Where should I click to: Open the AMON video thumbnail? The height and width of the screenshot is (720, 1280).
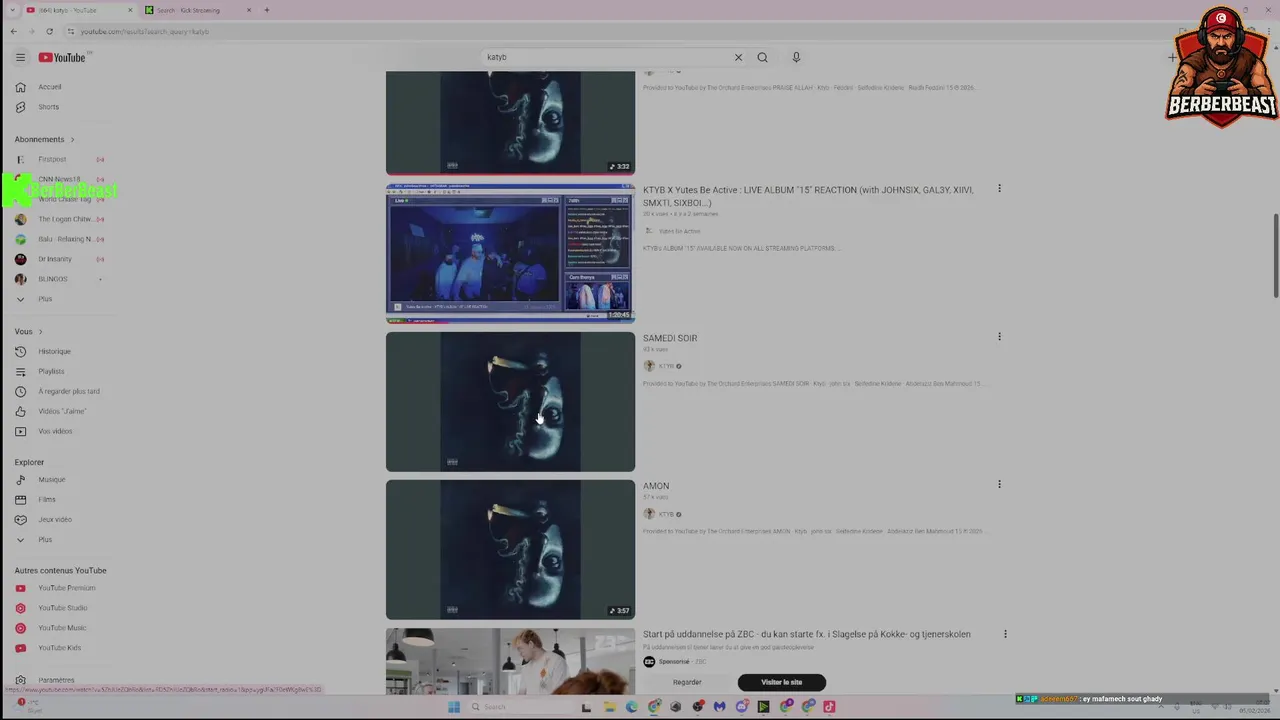click(510, 549)
